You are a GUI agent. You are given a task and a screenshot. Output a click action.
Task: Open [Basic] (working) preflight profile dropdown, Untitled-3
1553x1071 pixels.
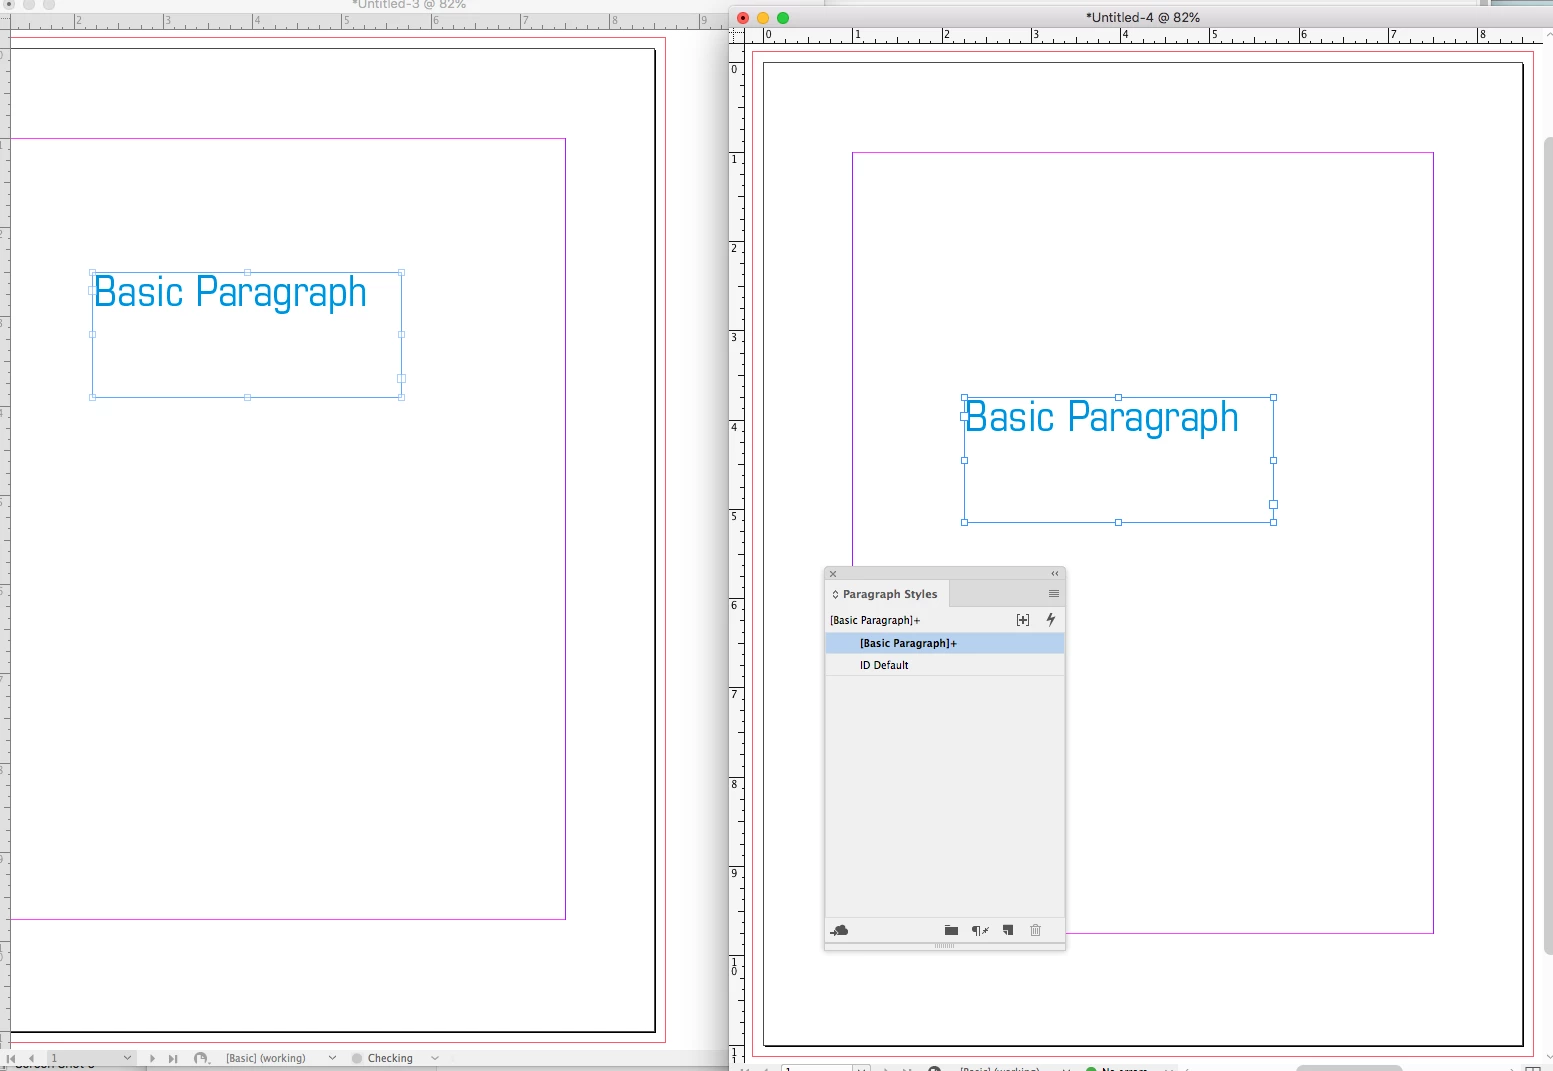[x=332, y=1058]
